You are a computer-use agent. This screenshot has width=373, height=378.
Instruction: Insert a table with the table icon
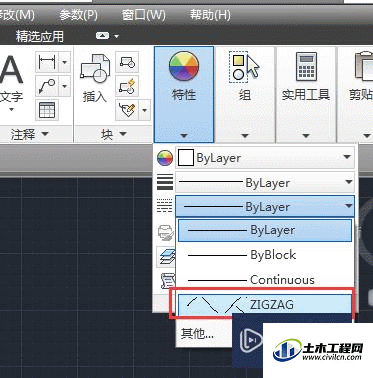click(47, 110)
